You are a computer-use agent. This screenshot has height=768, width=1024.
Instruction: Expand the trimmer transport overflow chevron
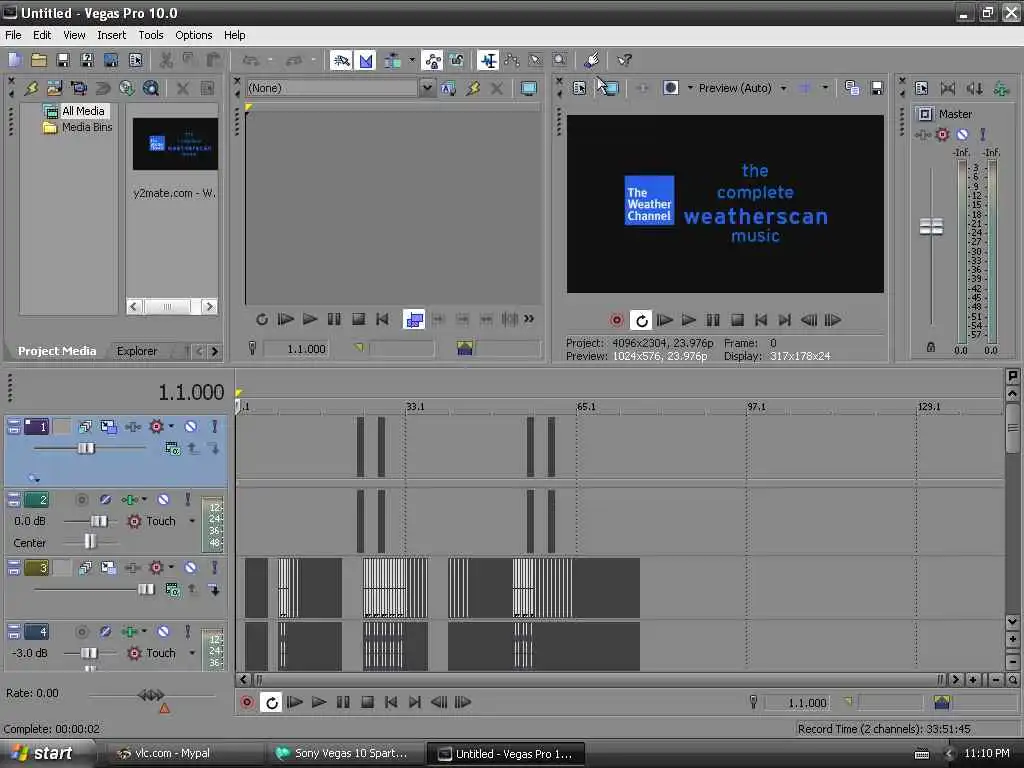coord(528,319)
